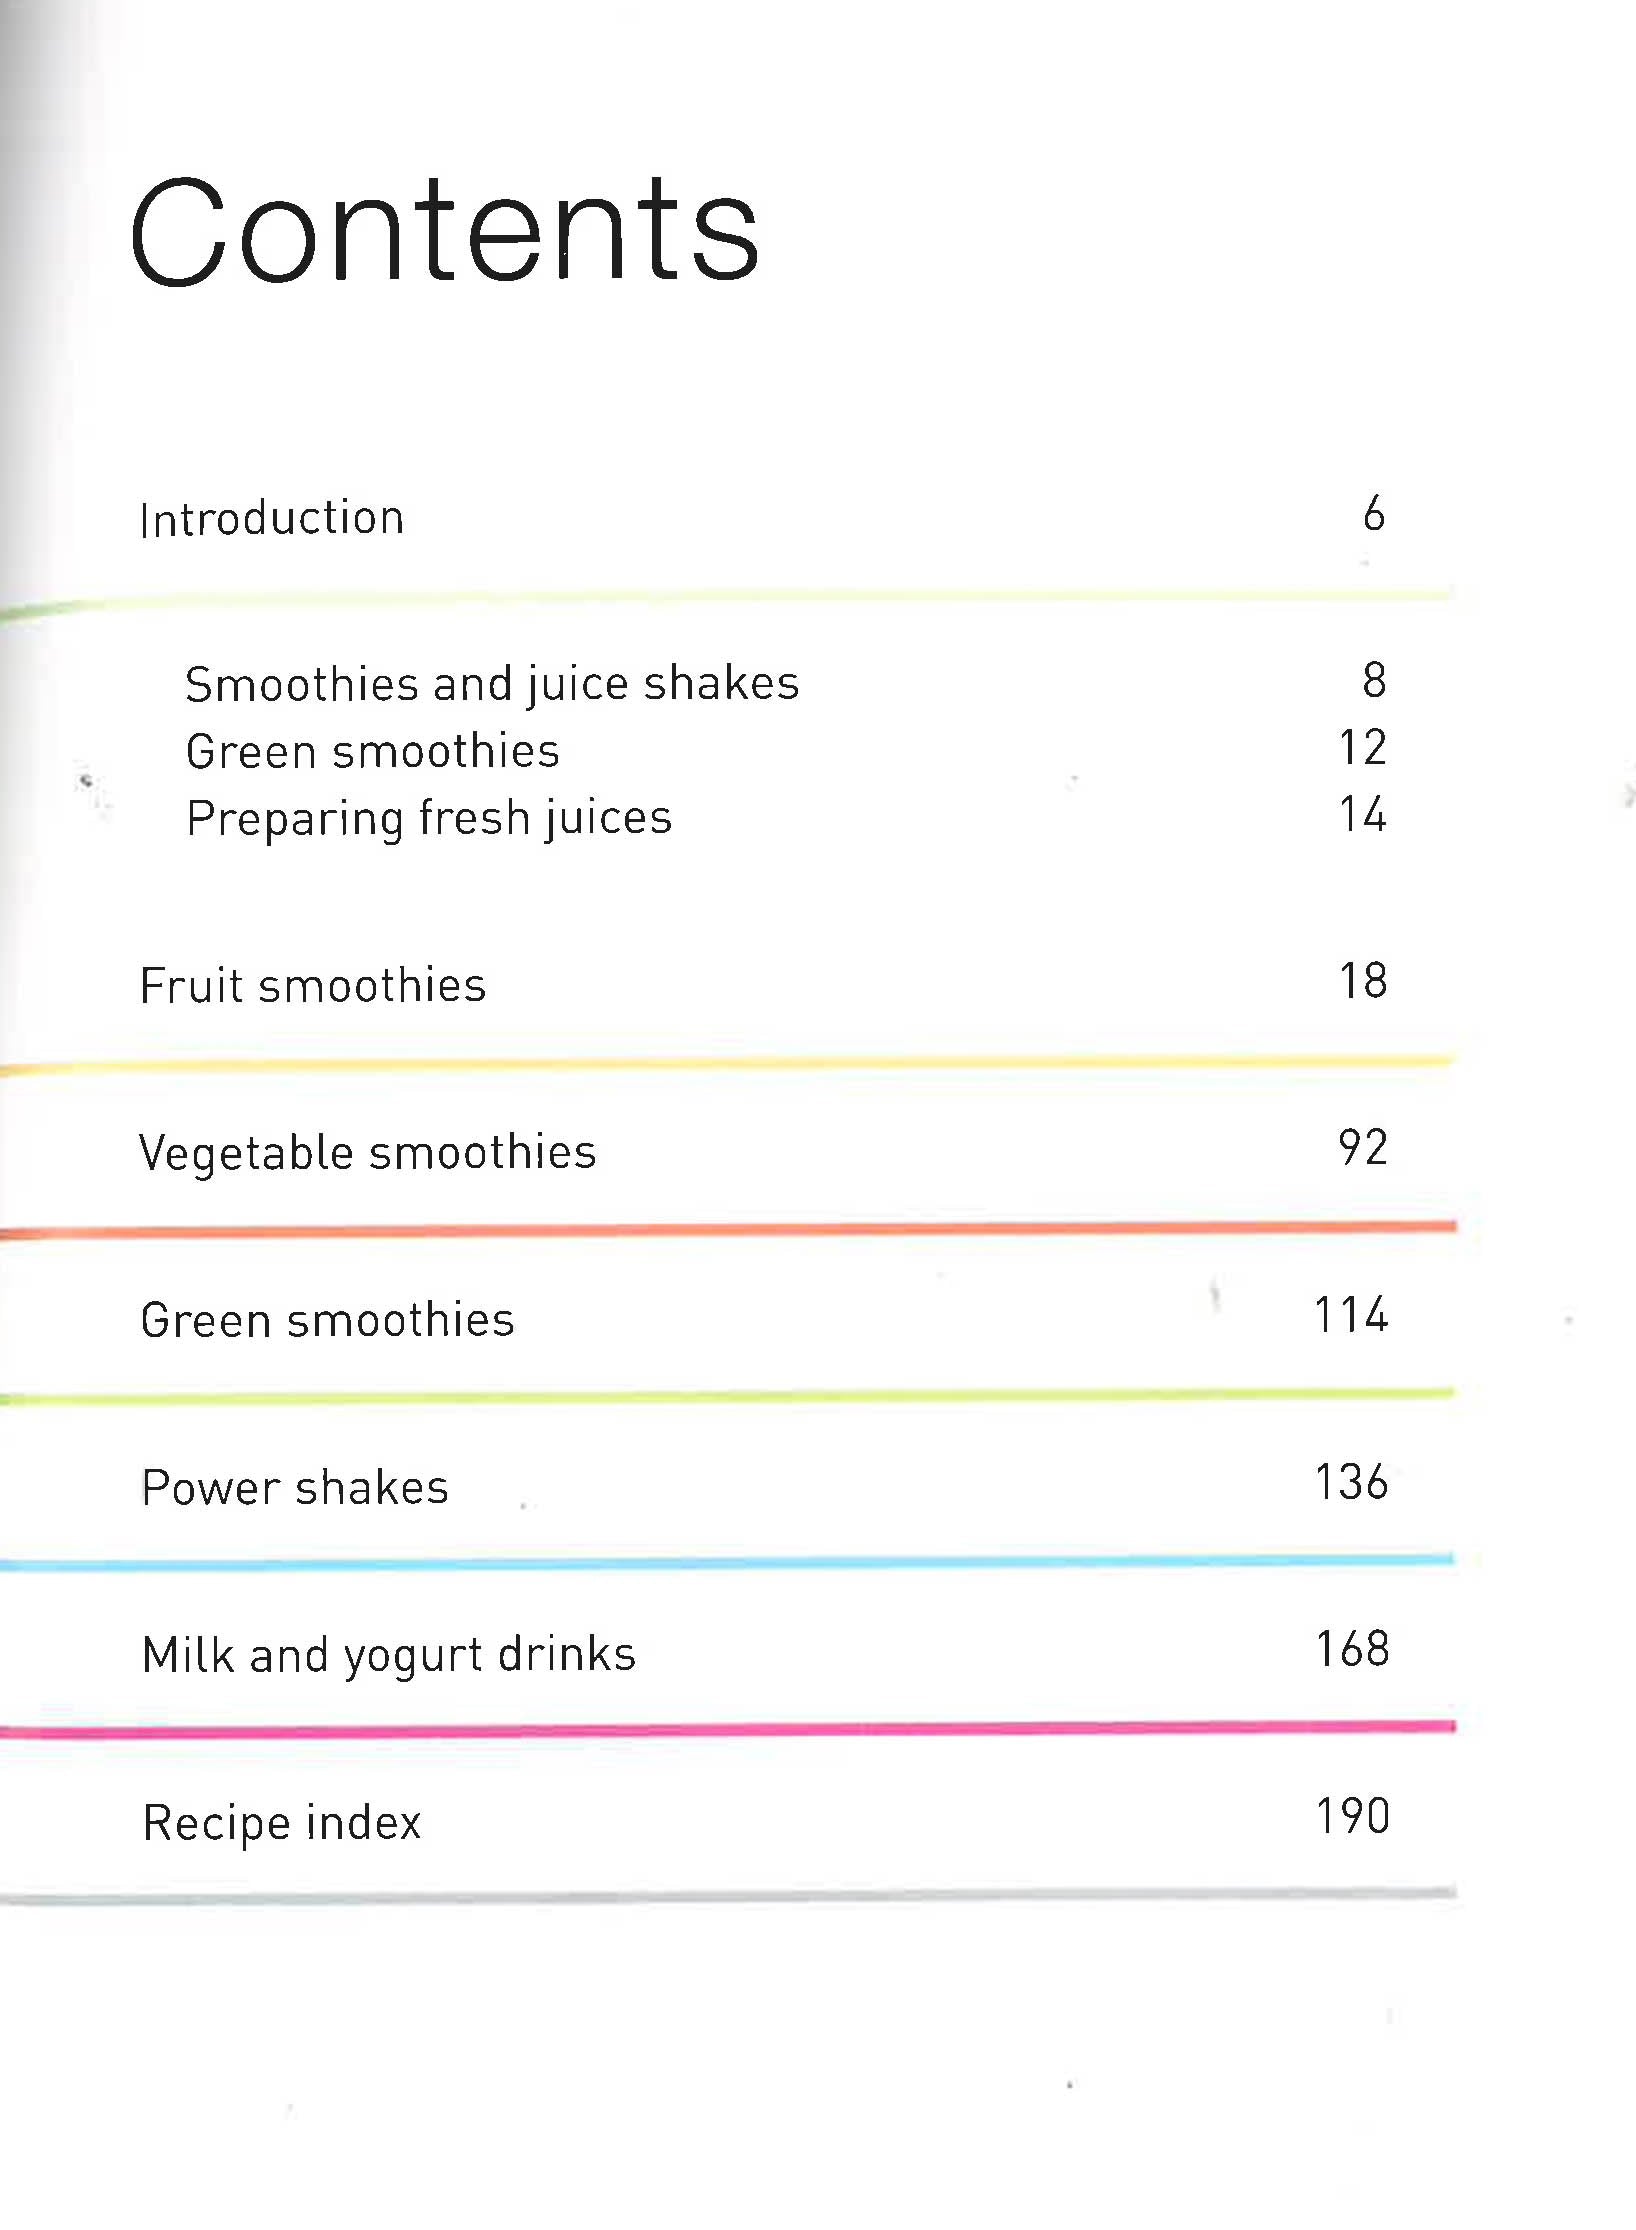Screen dimensions: 1636x2230
Task: Click page number 190
Action: click(x=1352, y=1817)
